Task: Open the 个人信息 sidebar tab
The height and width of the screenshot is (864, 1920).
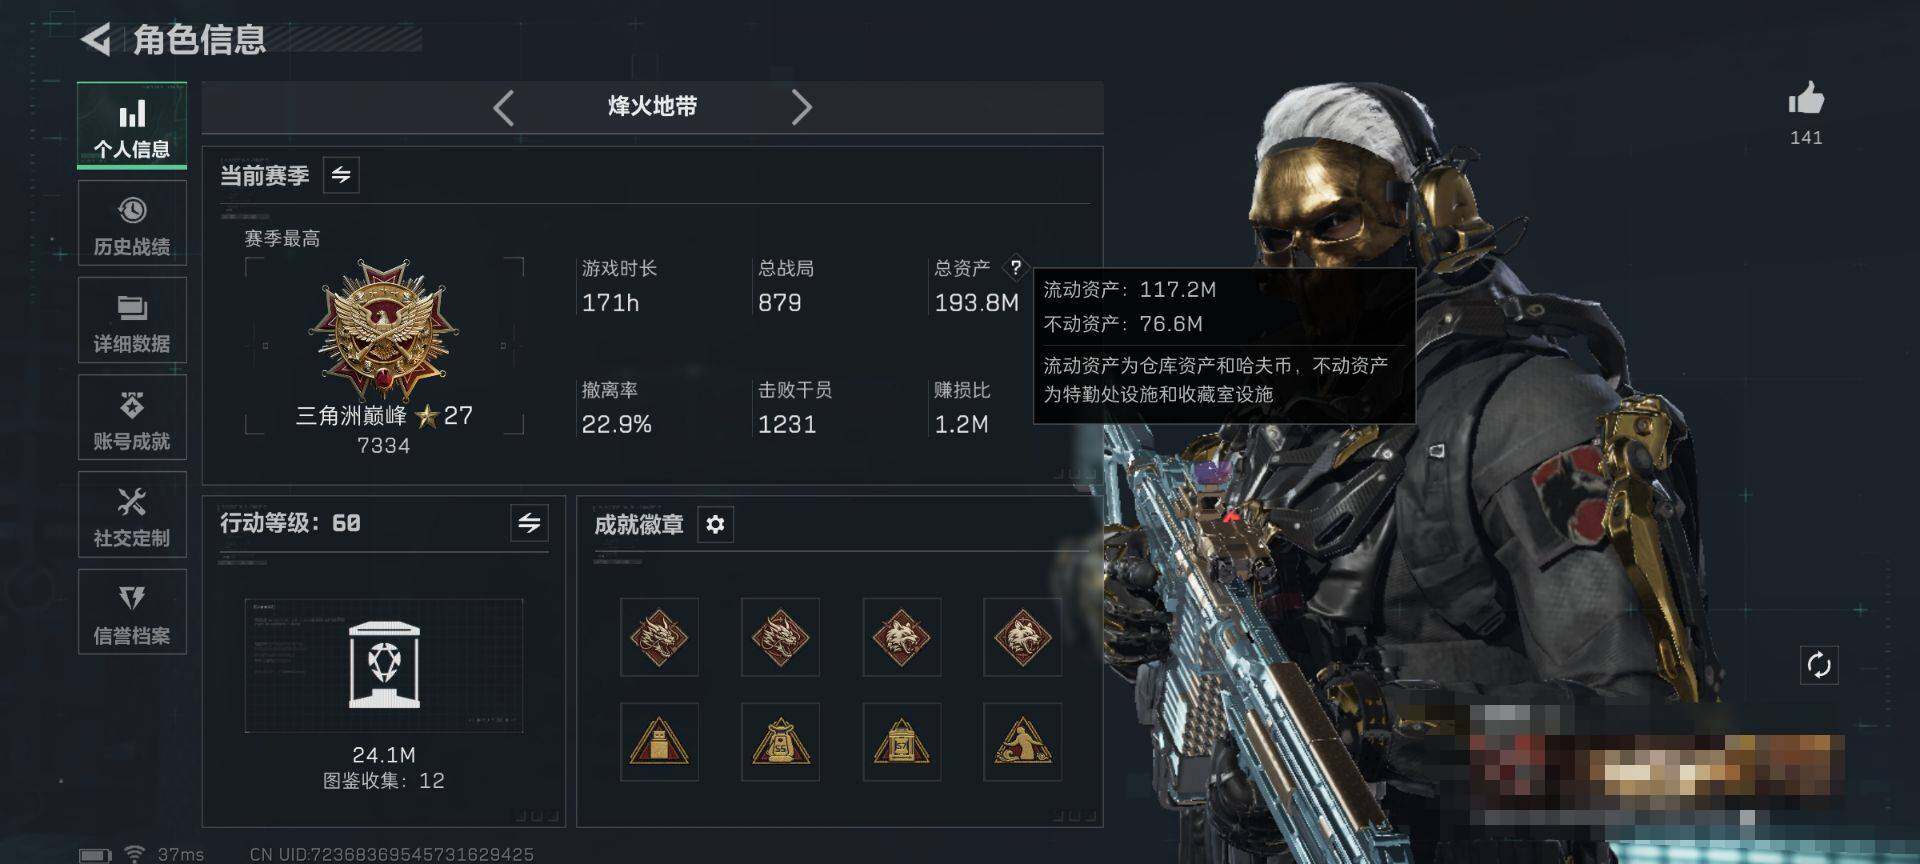Action: pyautogui.click(x=132, y=126)
